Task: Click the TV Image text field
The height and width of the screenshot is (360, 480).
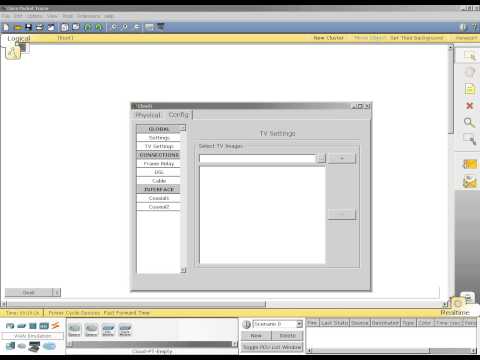Action: click(257, 158)
